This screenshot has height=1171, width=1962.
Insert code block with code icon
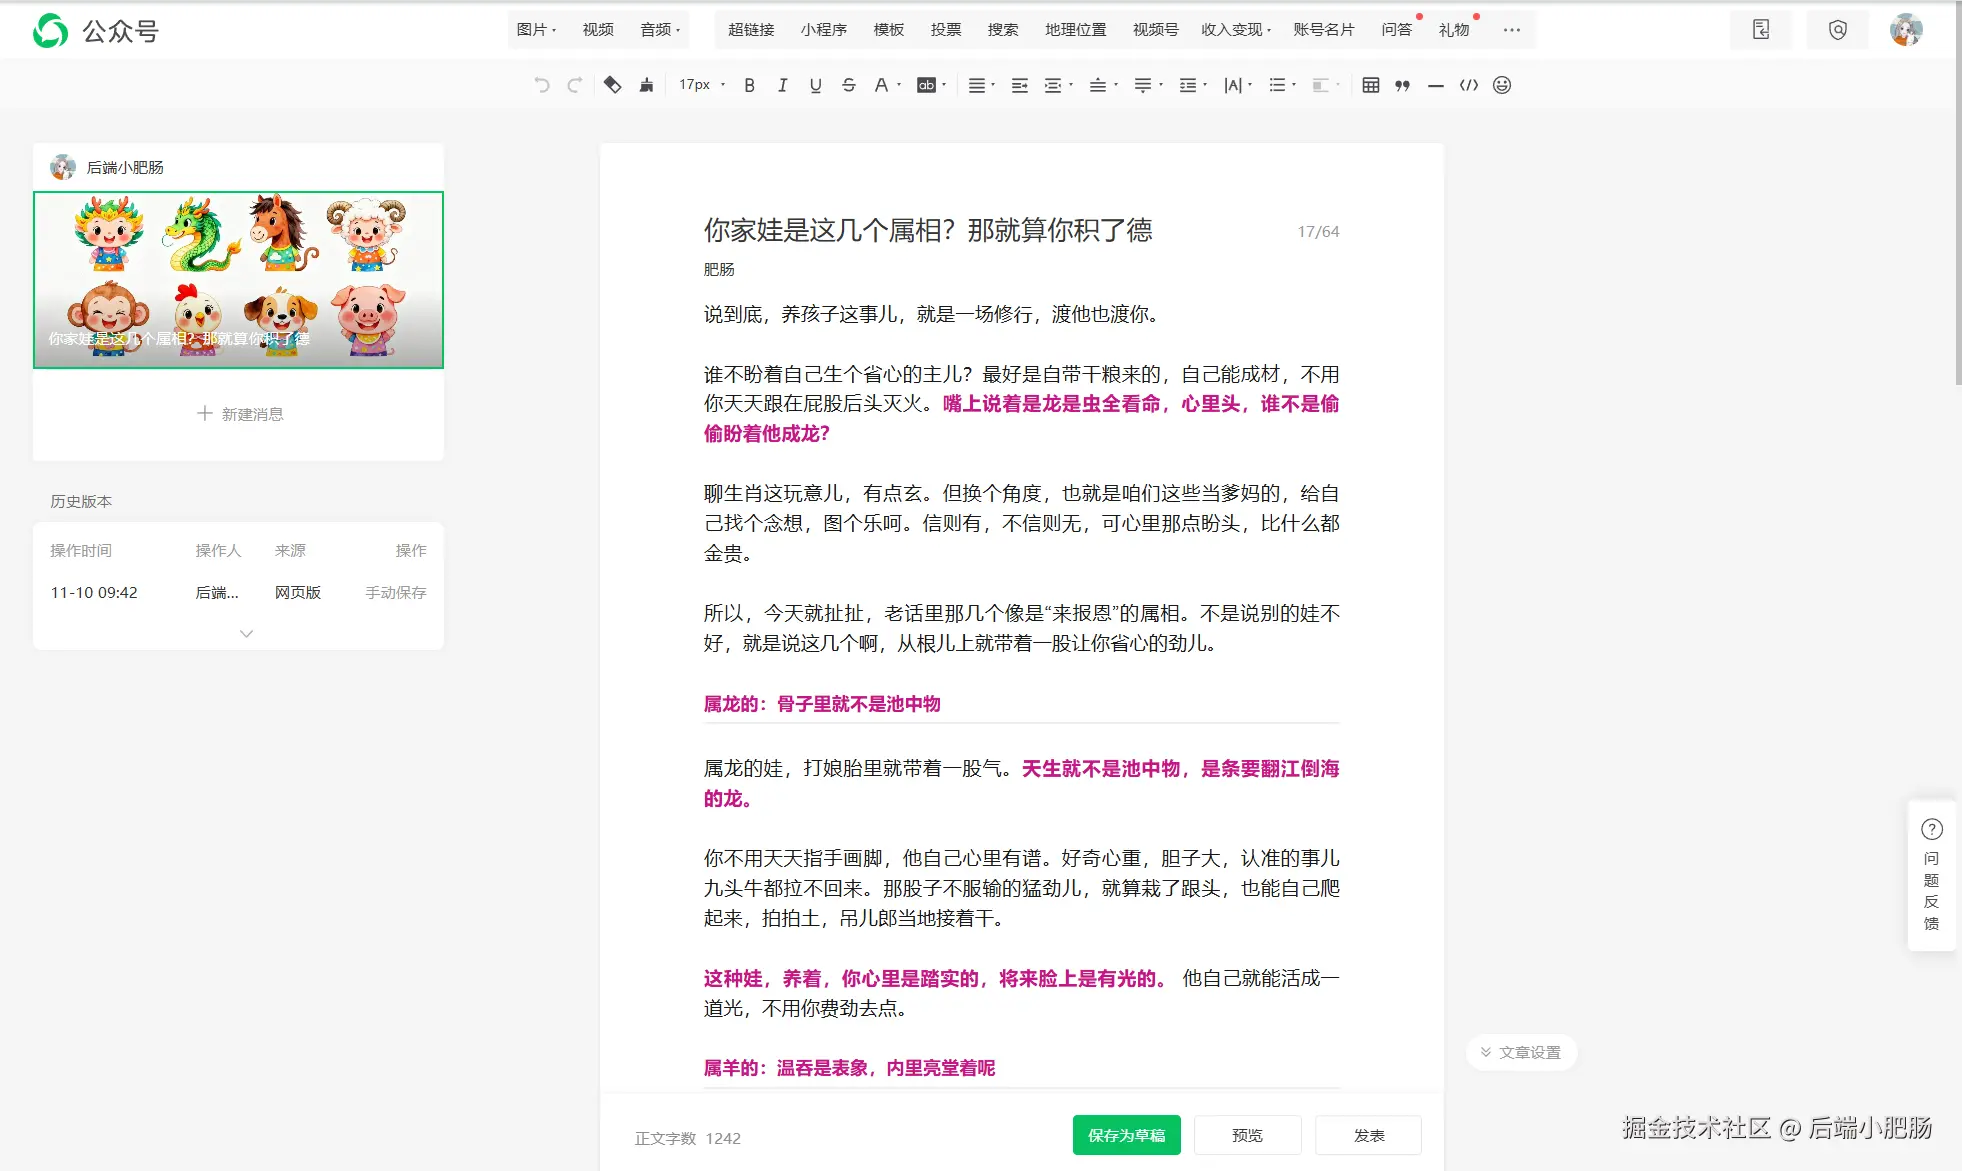1468,86
